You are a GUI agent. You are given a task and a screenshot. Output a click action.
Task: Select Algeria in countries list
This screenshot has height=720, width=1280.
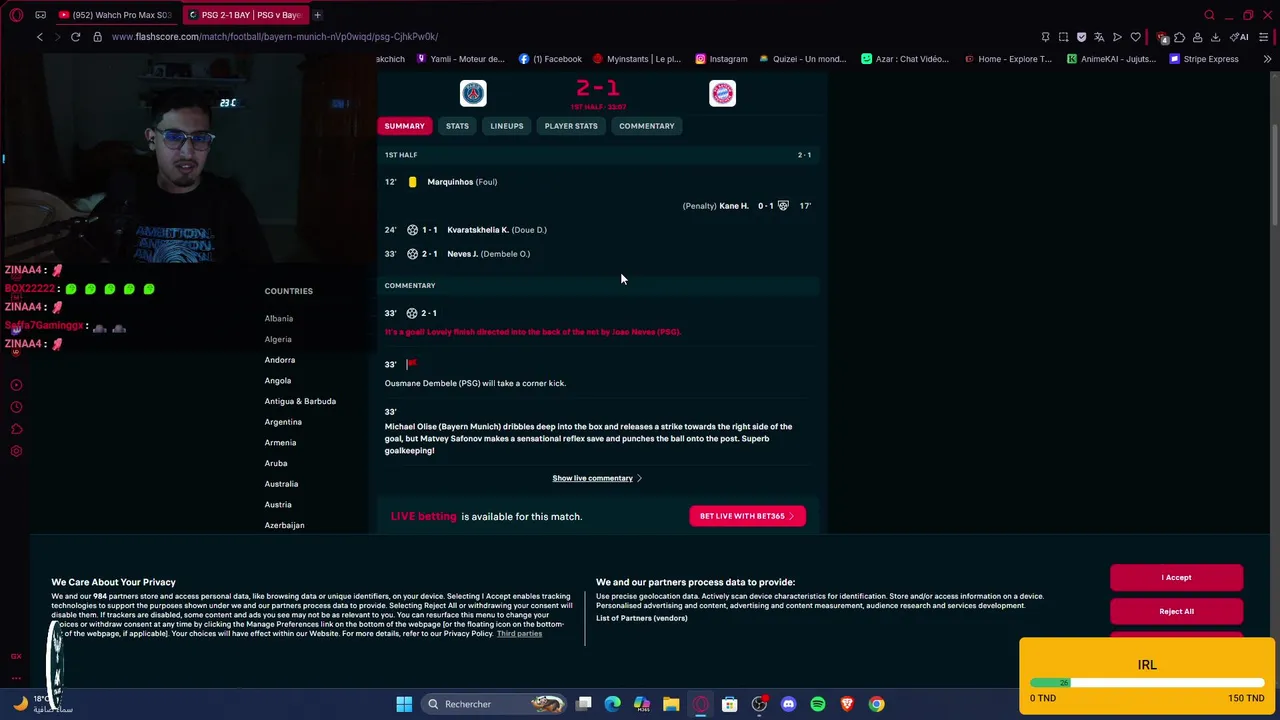pyautogui.click(x=278, y=339)
